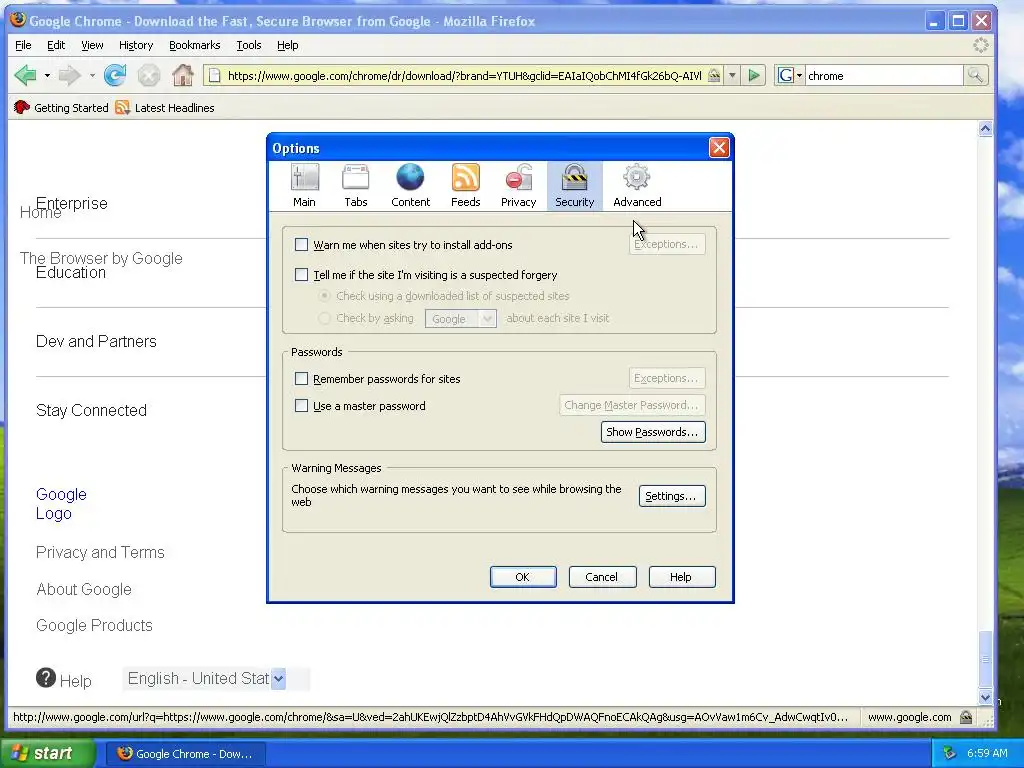Enable suspected forgery site warning
The image size is (1024, 768).
coord(301,275)
